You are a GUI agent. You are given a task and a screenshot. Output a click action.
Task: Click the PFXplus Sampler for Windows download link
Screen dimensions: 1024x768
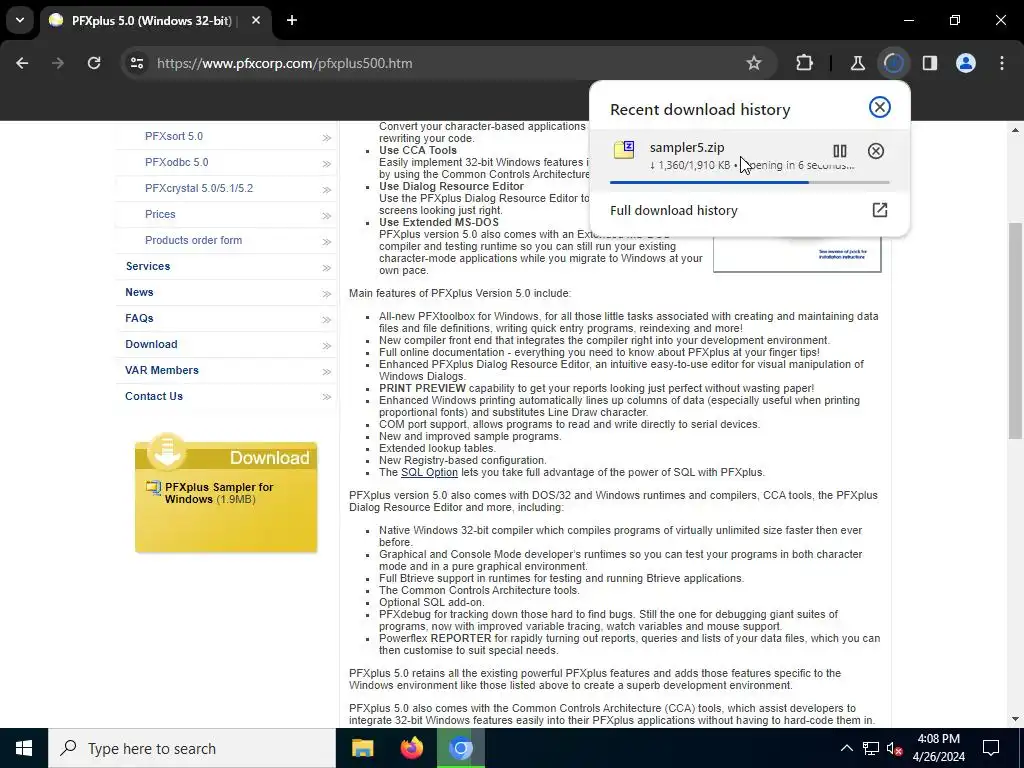219,493
